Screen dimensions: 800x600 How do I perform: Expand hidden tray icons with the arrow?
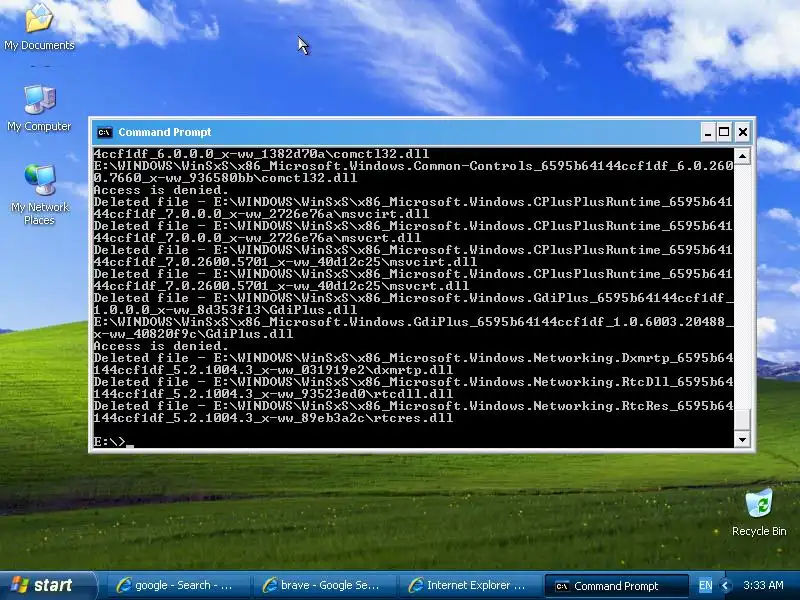point(725,586)
